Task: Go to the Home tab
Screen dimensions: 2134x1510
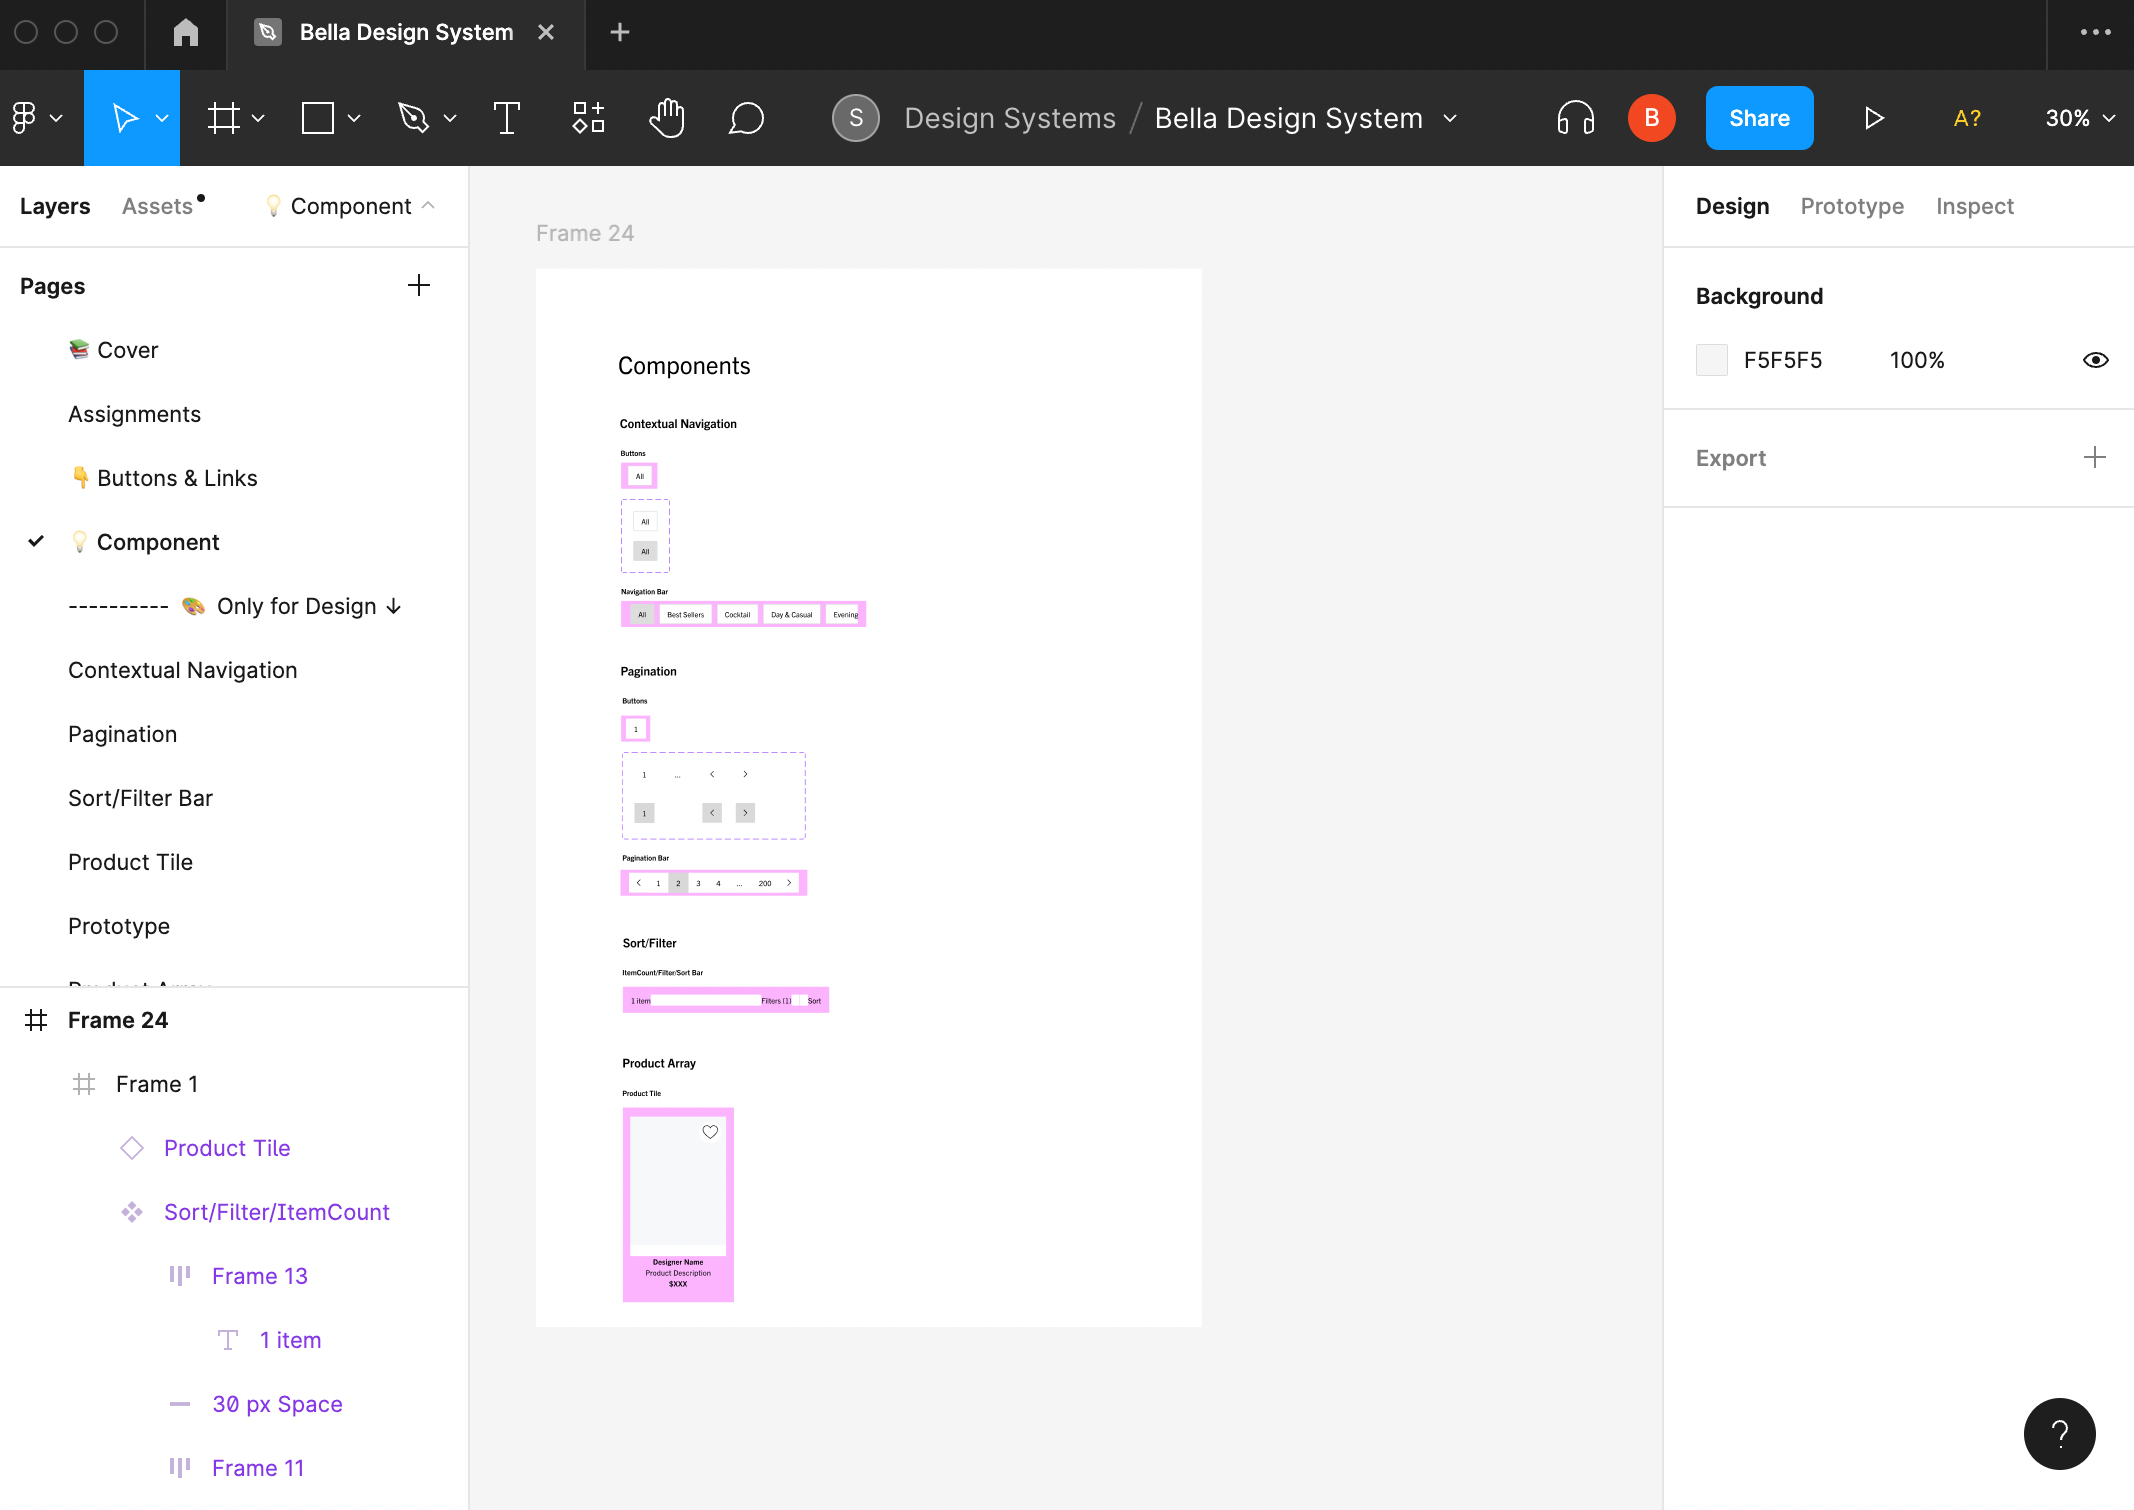Action: tap(186, 33)
